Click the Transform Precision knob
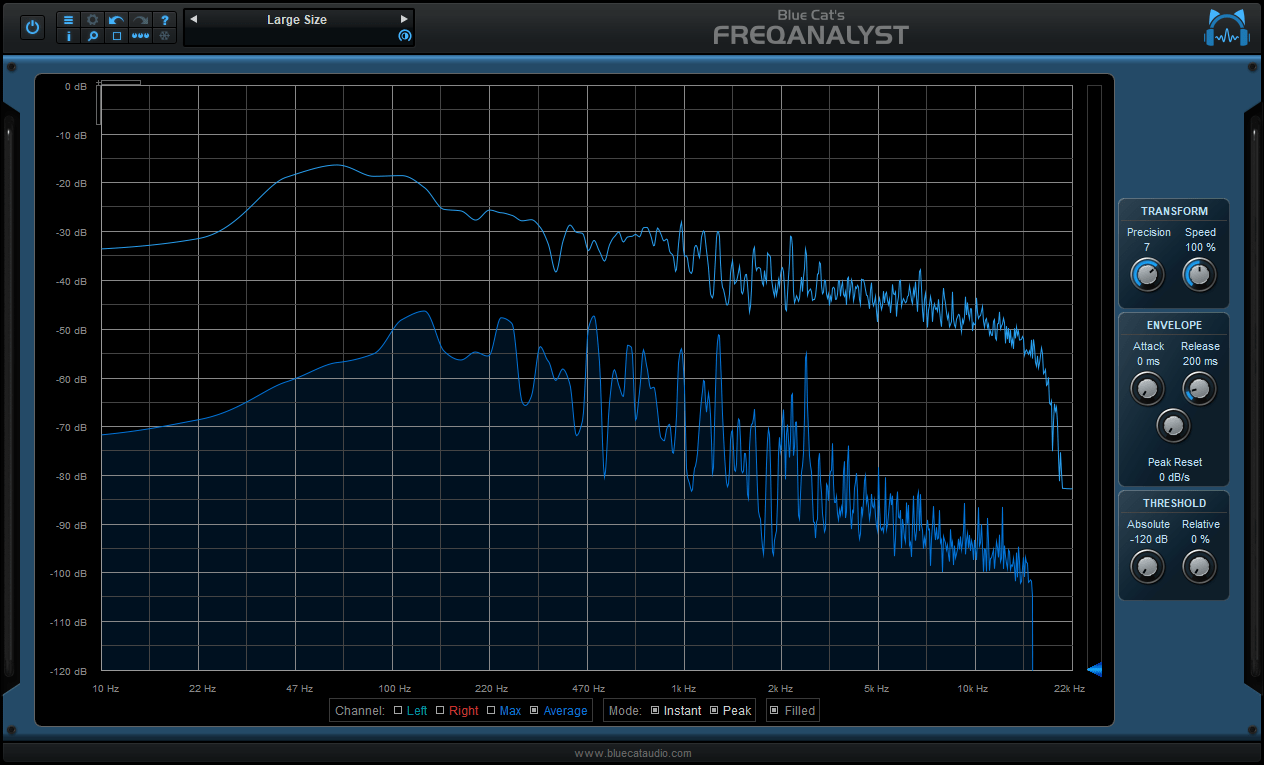Image resolution: width=1264 pixels, height=765 pixels. (1148, 274)
